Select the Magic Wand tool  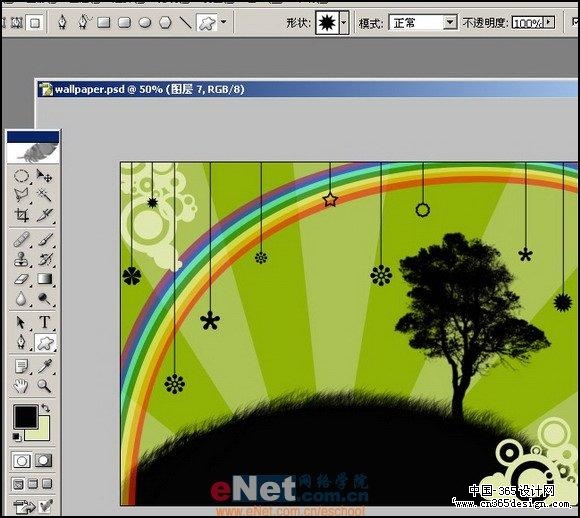tap(44, 195)
